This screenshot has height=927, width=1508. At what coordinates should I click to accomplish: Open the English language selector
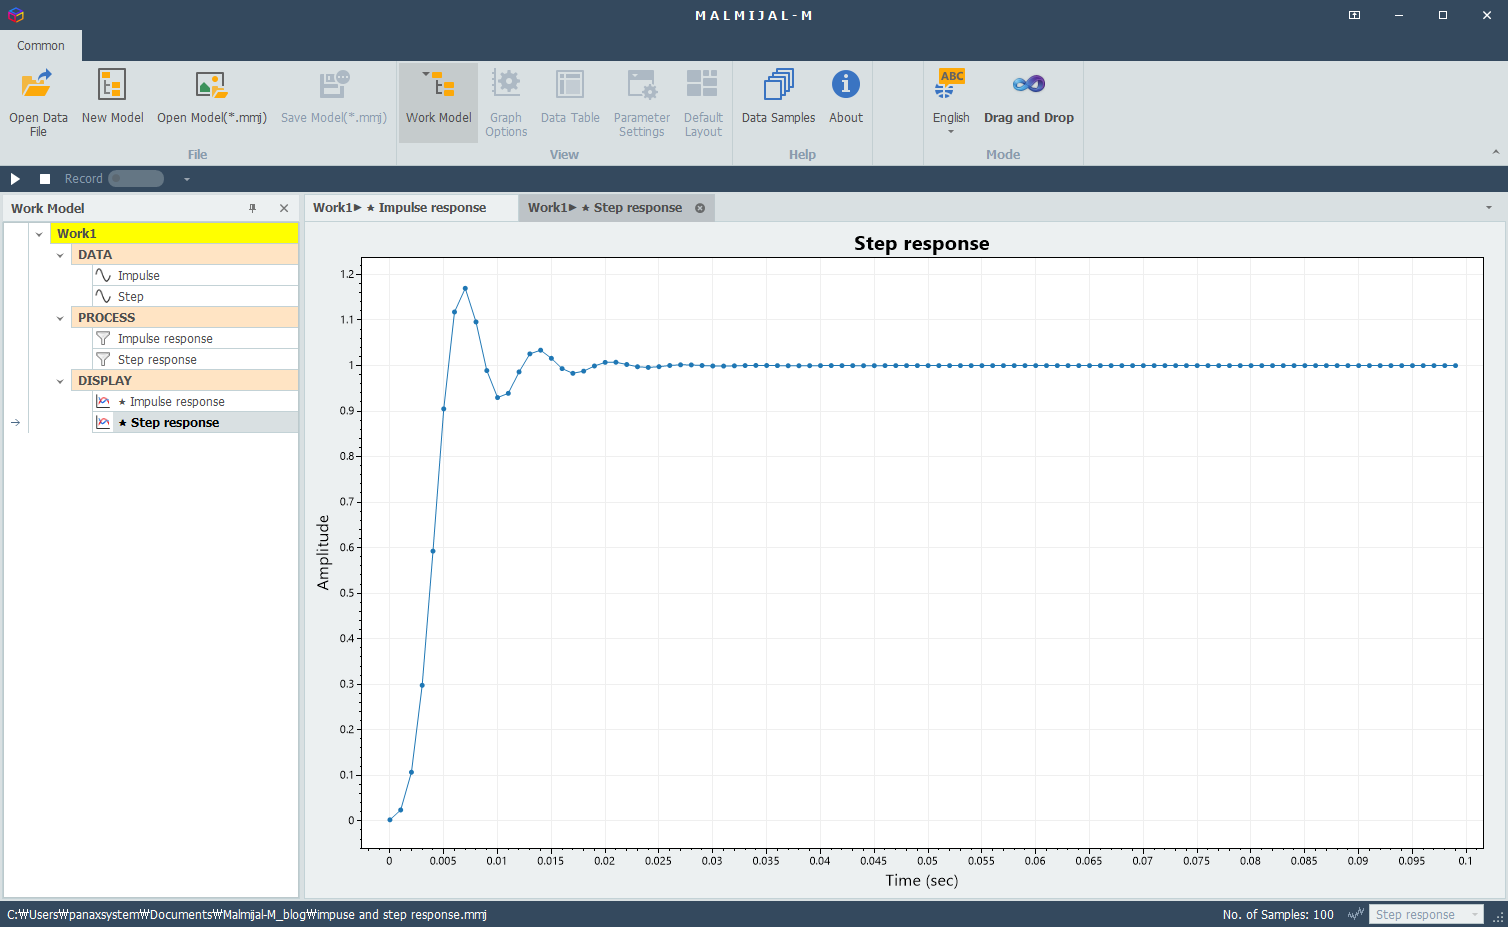951,102
